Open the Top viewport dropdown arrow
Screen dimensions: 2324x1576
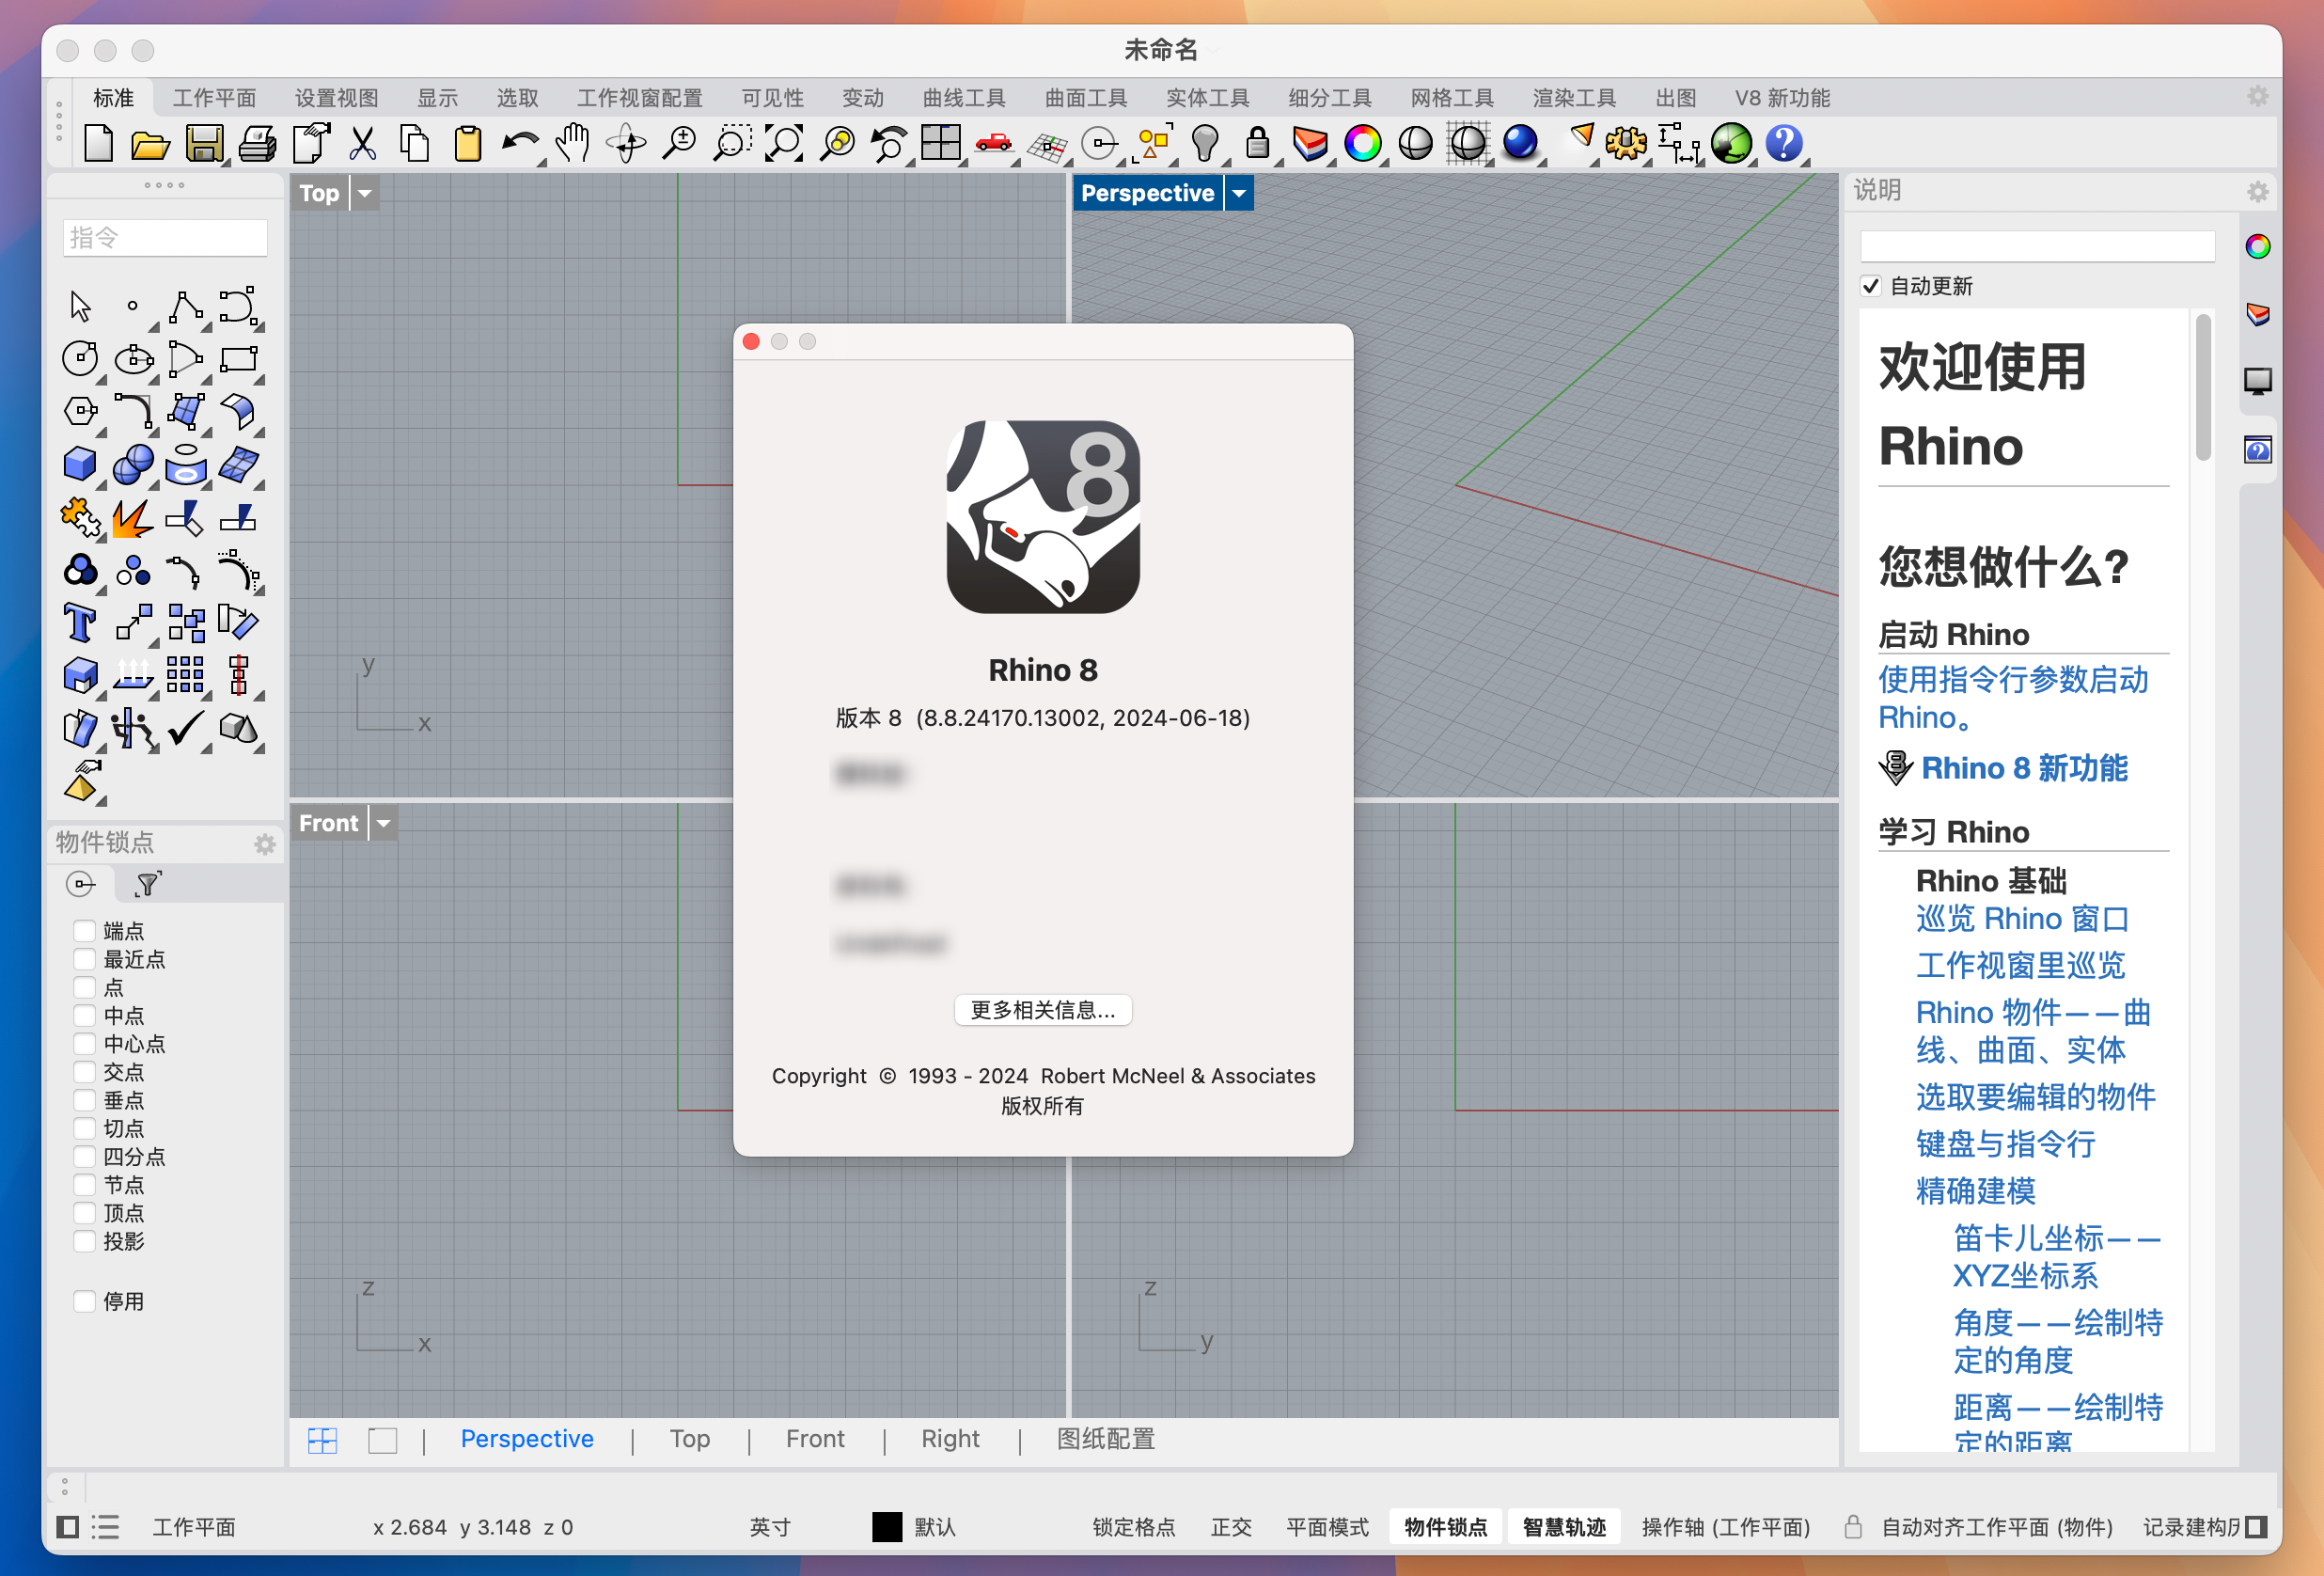click(x=365, y=193)
